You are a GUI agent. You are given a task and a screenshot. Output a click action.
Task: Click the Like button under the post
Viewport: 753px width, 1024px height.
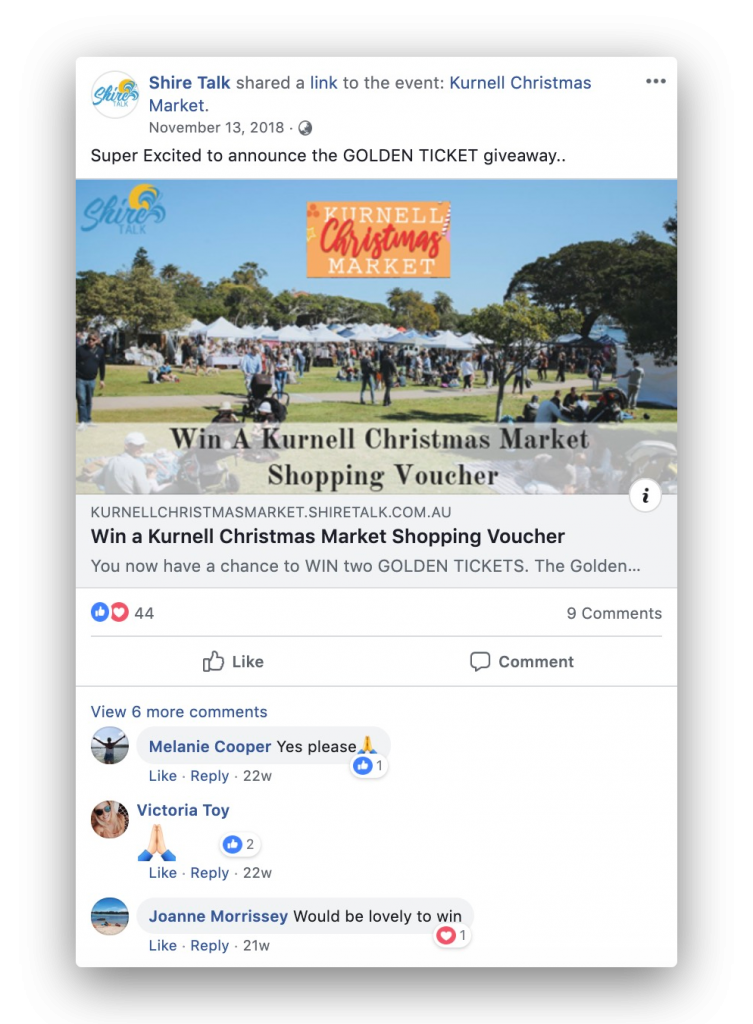point(233,662)
